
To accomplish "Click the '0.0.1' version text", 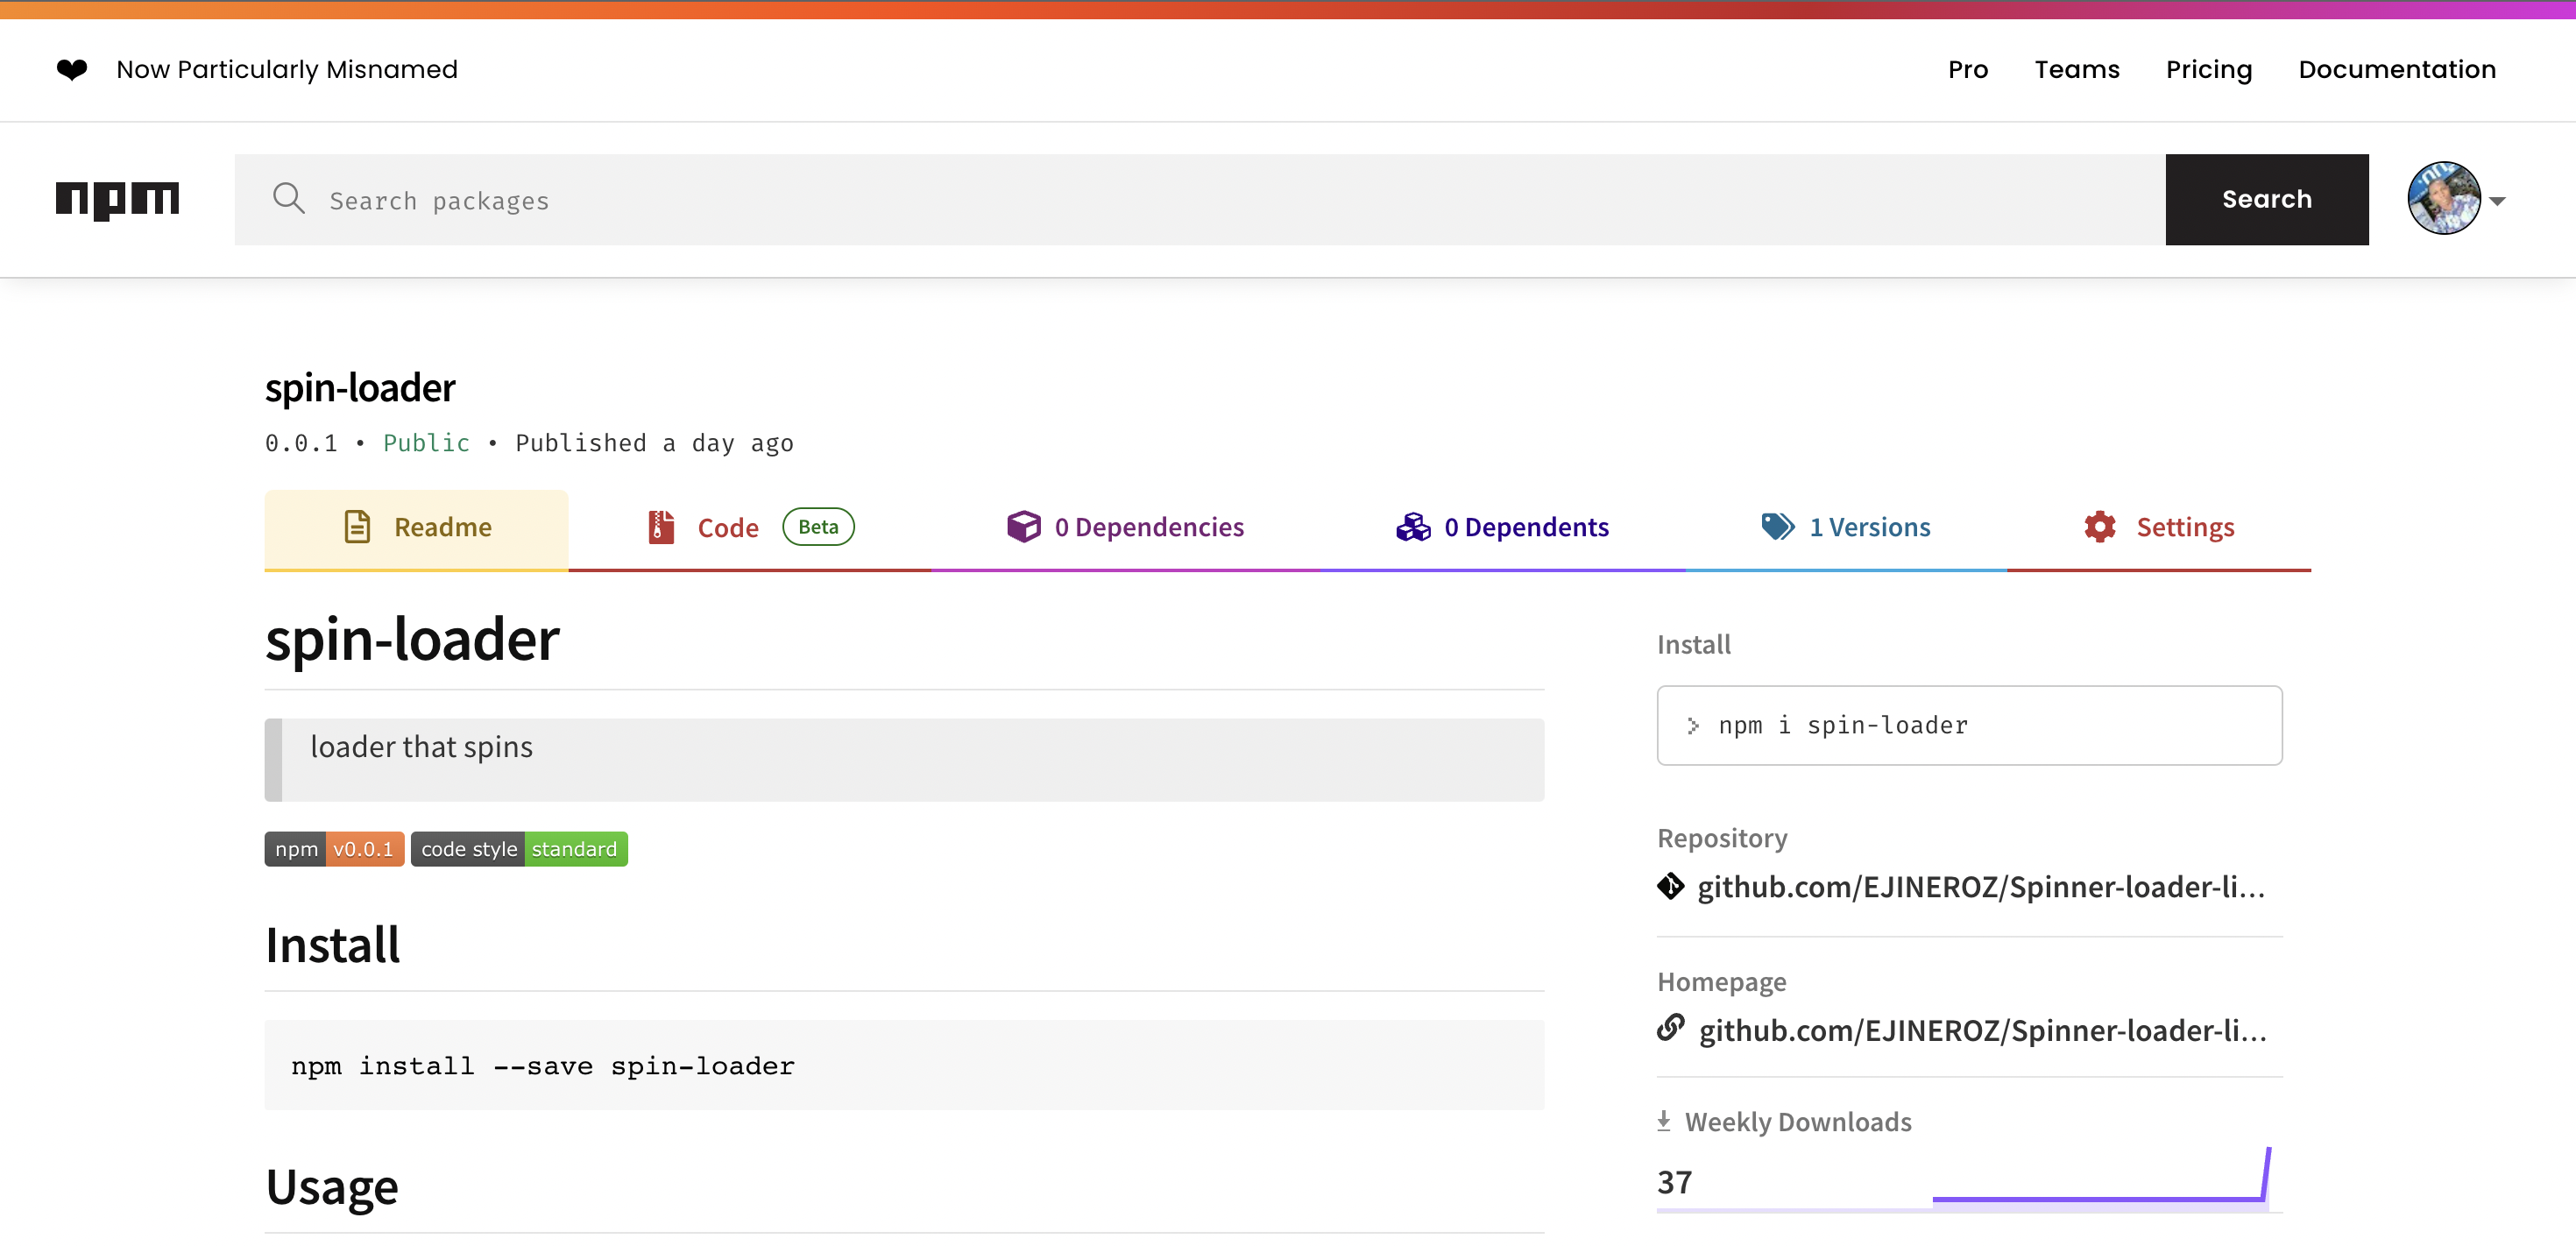I will [301, 443].
